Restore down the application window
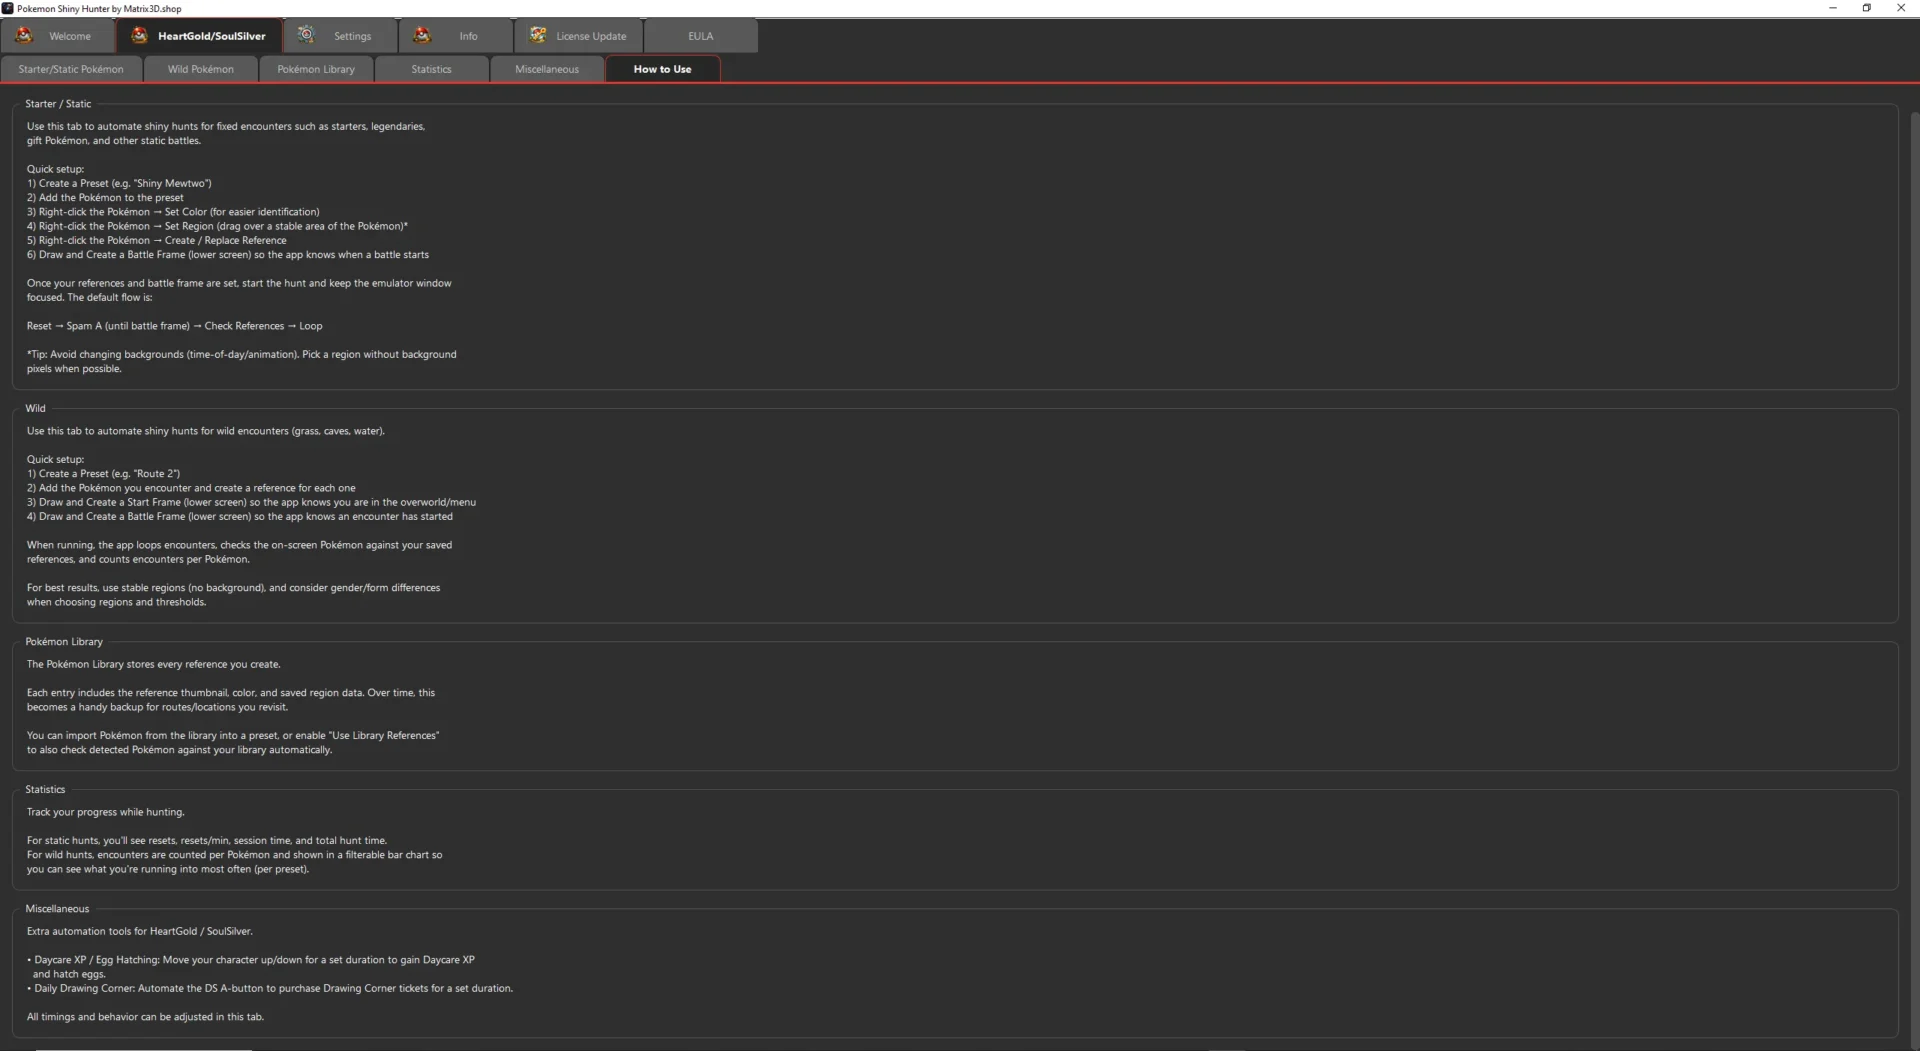Image resolution: width=1920 pixels, height=1051 pixels. coord(1867,8)
